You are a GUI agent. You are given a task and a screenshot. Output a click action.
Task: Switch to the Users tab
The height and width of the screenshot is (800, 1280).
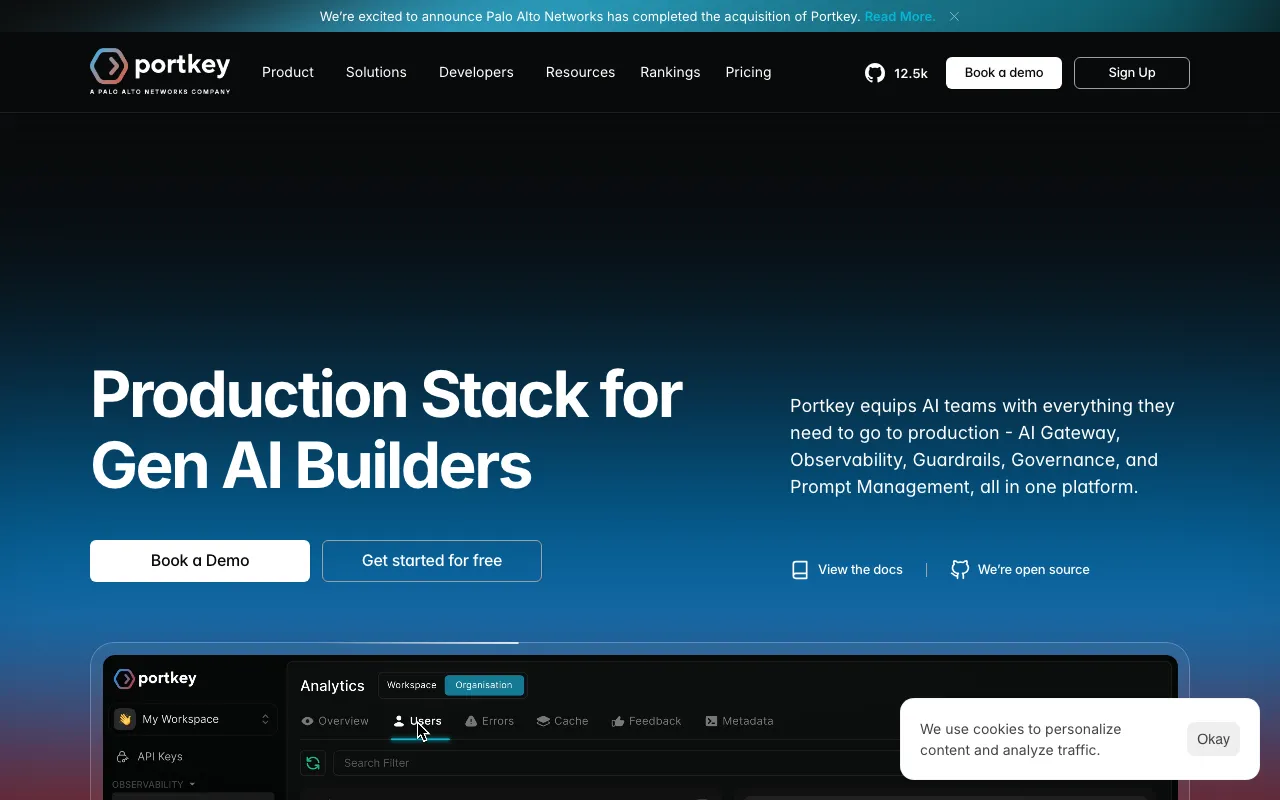point(418,721)
